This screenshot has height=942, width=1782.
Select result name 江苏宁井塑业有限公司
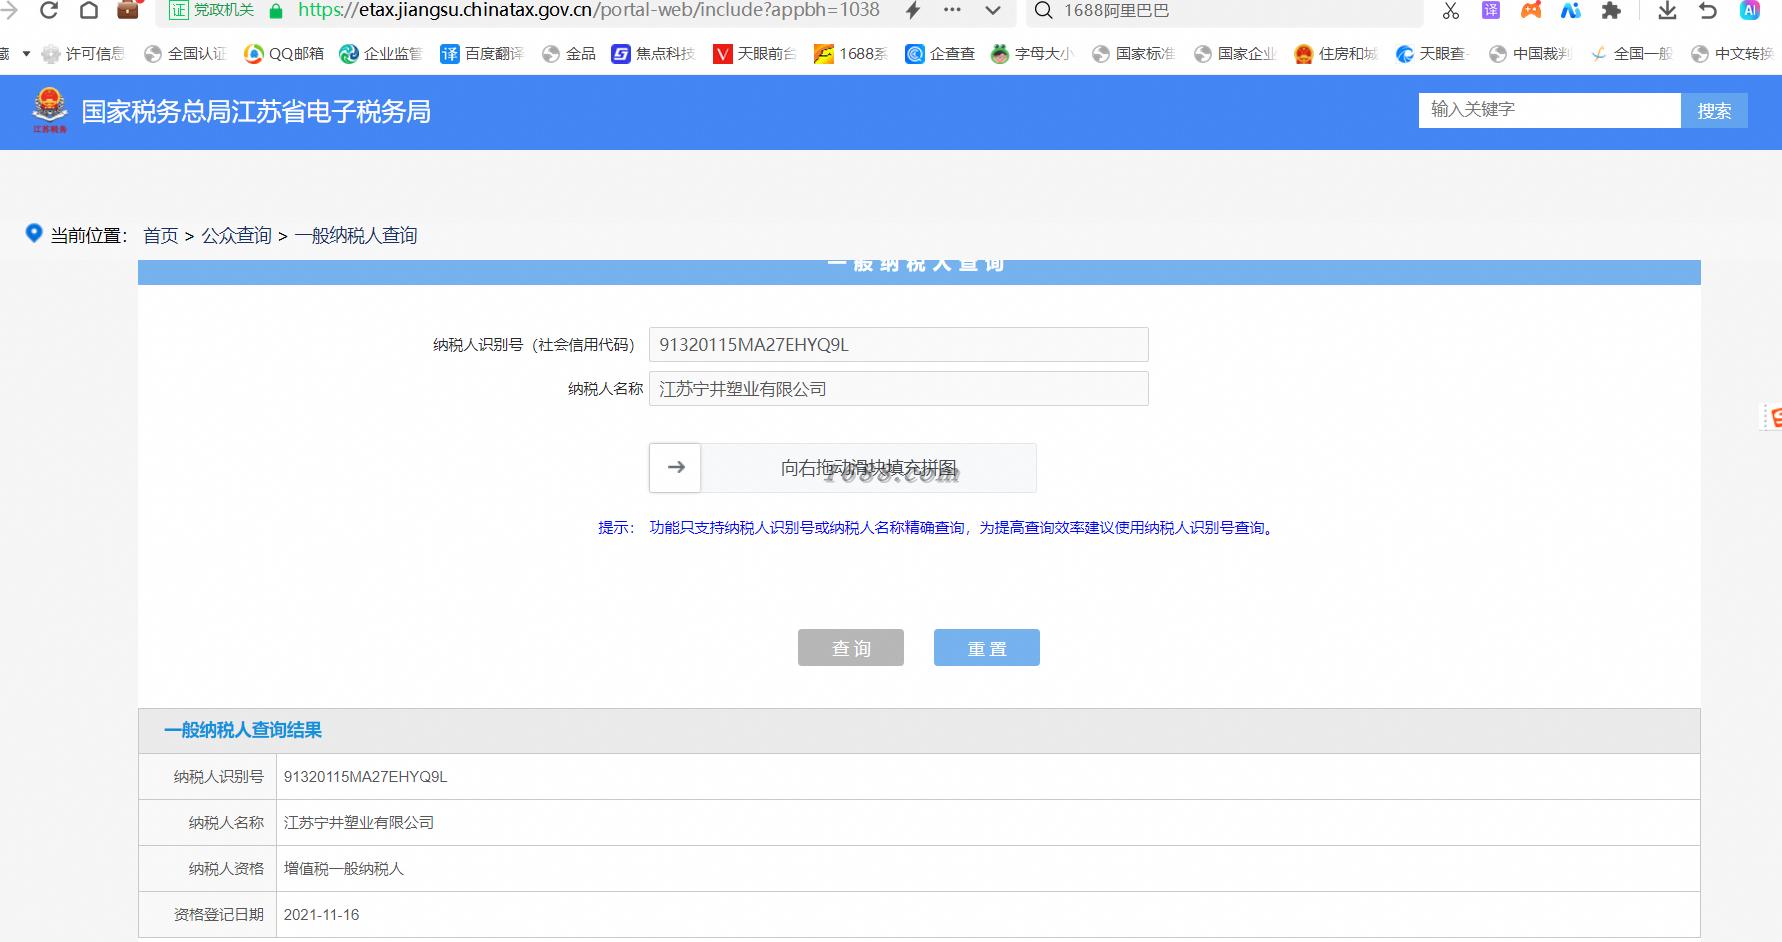[x=359, y=823]
